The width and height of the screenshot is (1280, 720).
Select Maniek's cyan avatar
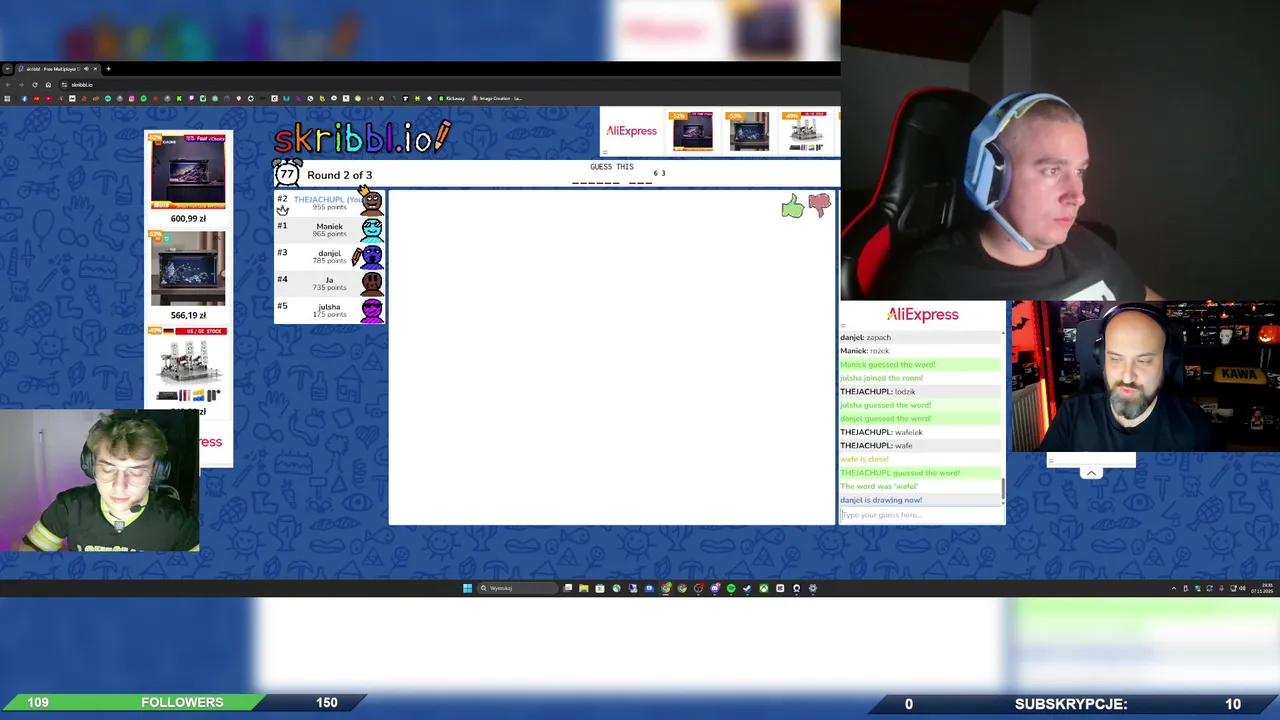(x=371, y=229)
